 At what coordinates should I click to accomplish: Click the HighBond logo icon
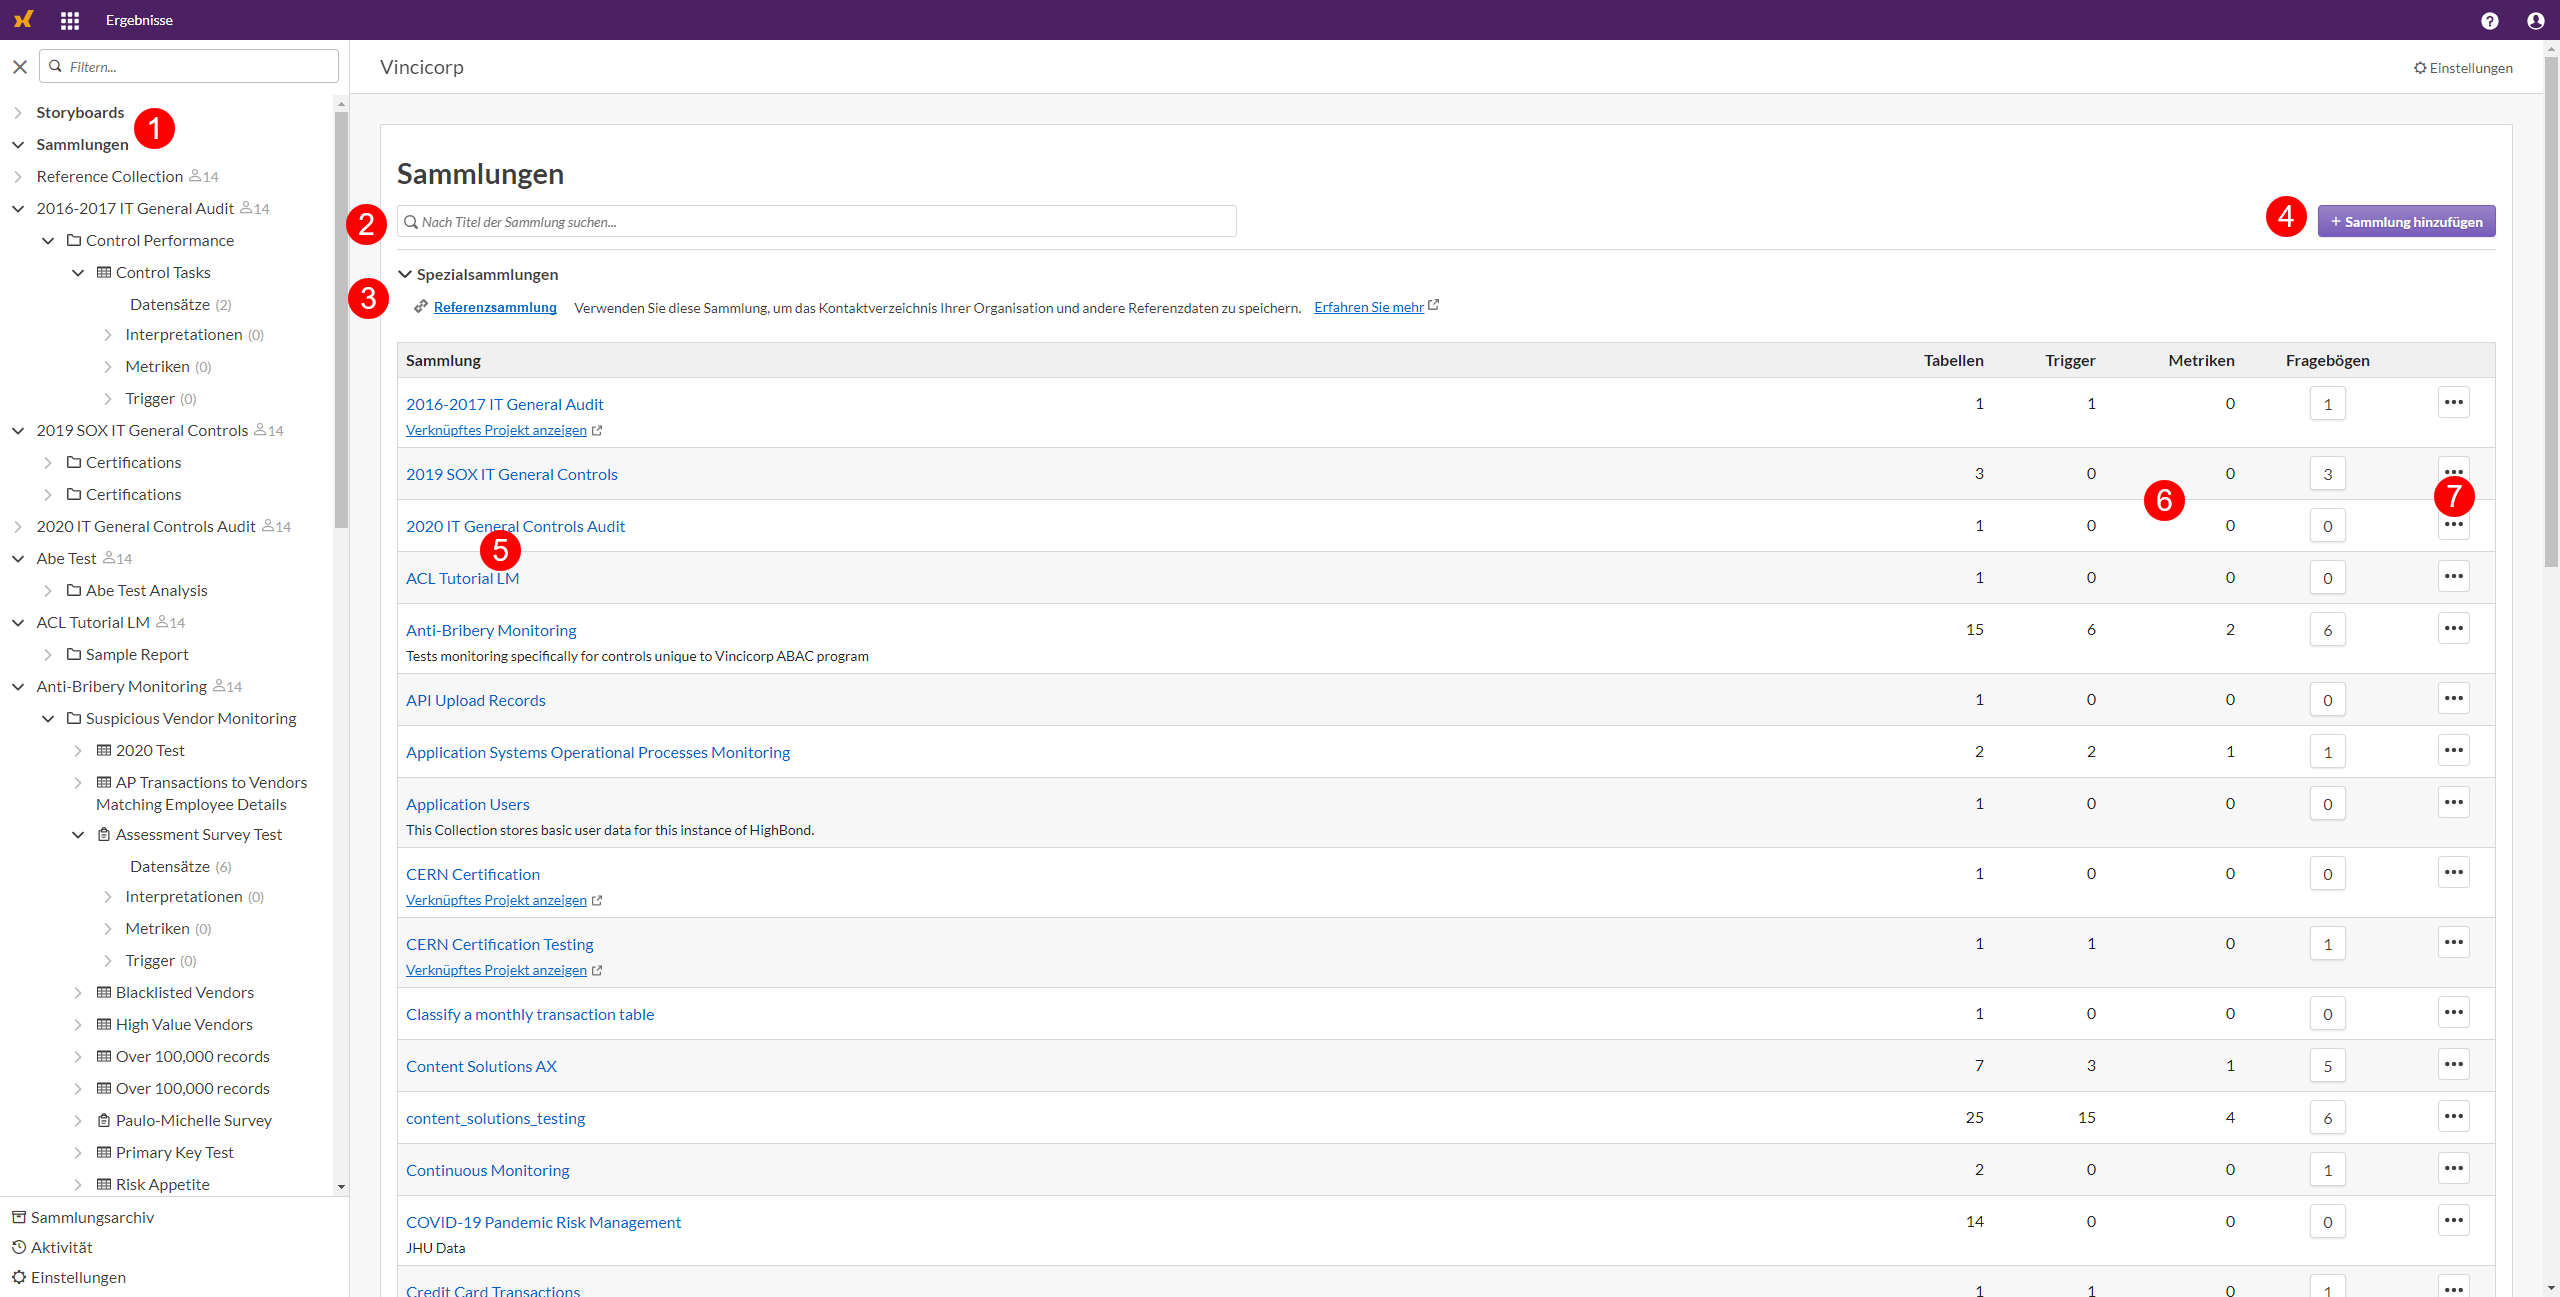[x=24, y=20]
